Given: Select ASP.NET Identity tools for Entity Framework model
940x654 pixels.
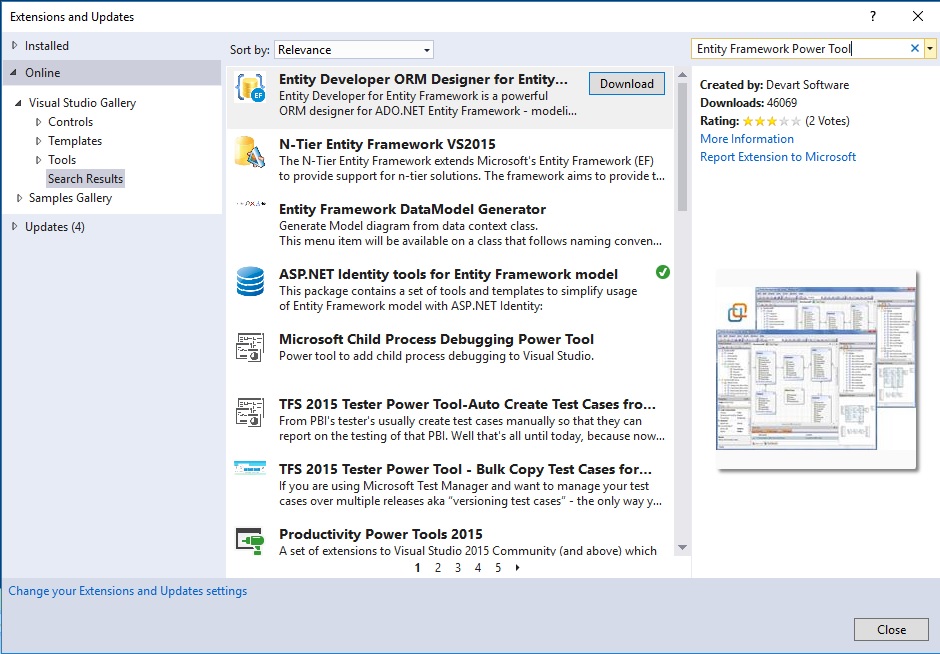Looking at the screenshot, I should (x=450, y=290).
